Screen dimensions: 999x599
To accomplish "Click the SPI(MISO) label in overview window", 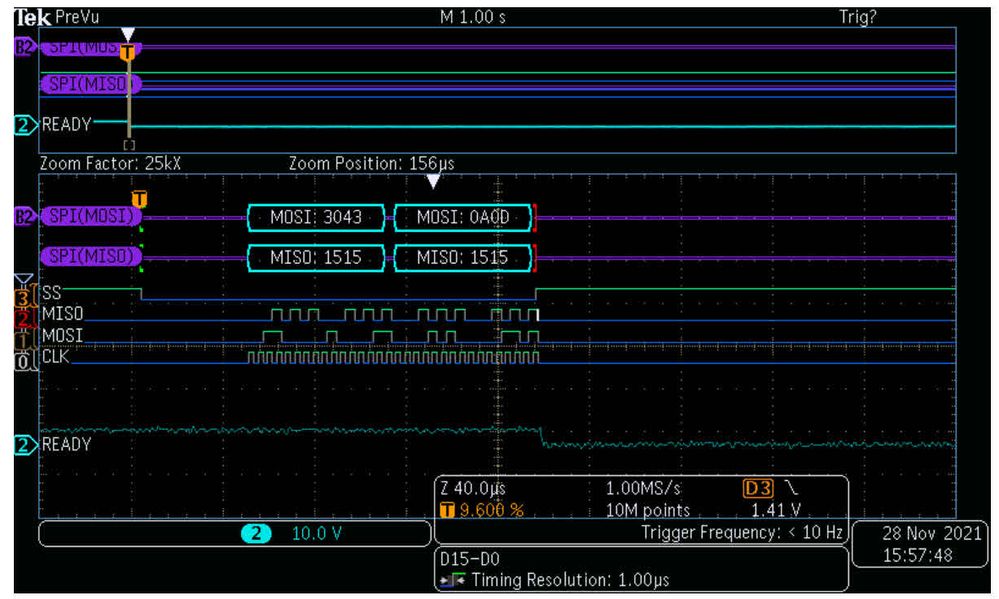I will click(91, 83).
